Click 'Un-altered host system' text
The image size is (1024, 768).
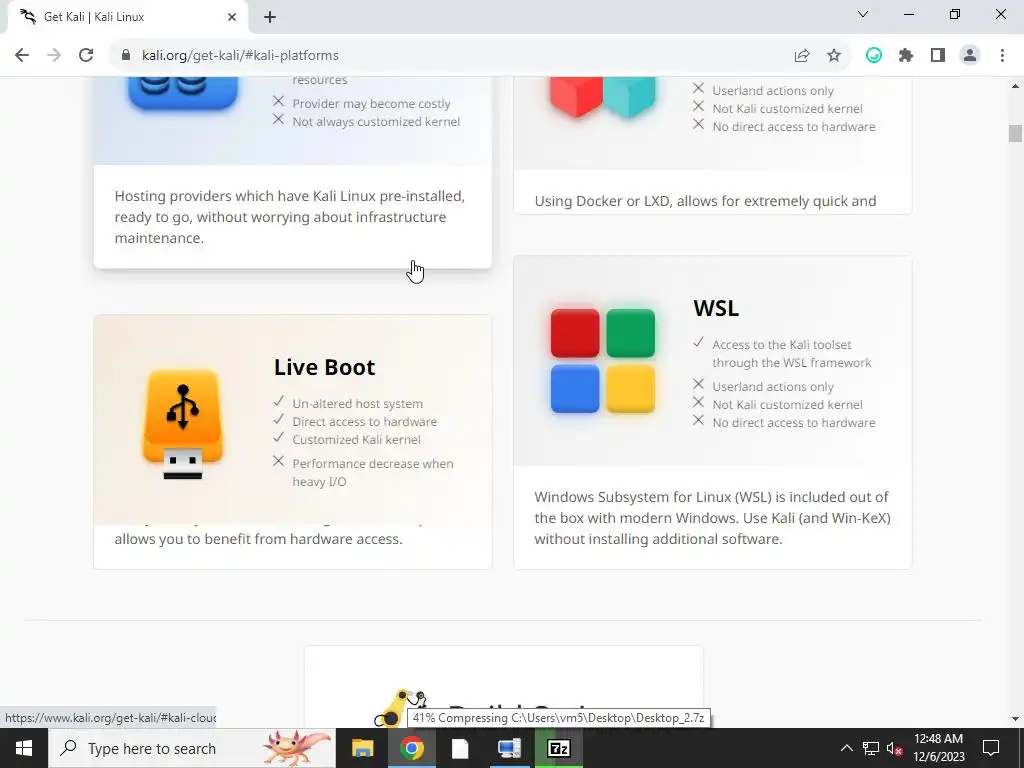pos(357,404)
